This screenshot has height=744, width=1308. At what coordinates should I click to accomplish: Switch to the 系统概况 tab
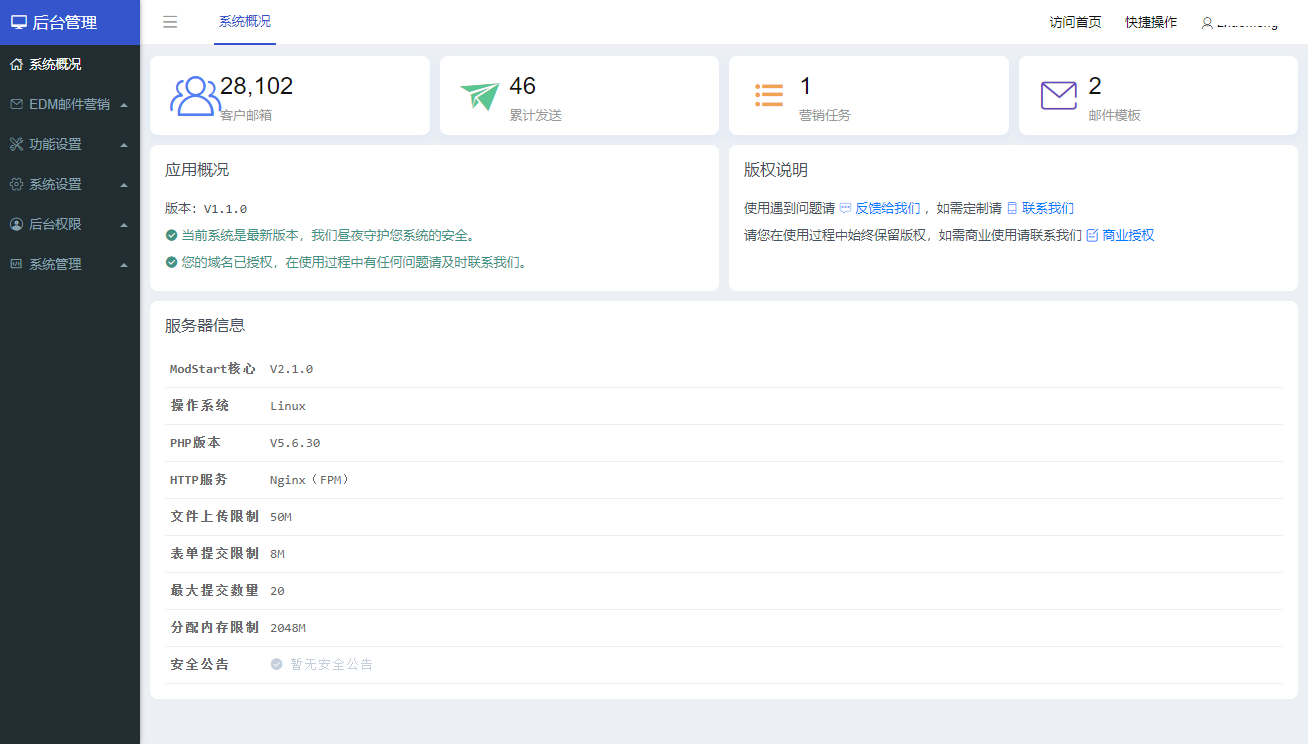244,21
